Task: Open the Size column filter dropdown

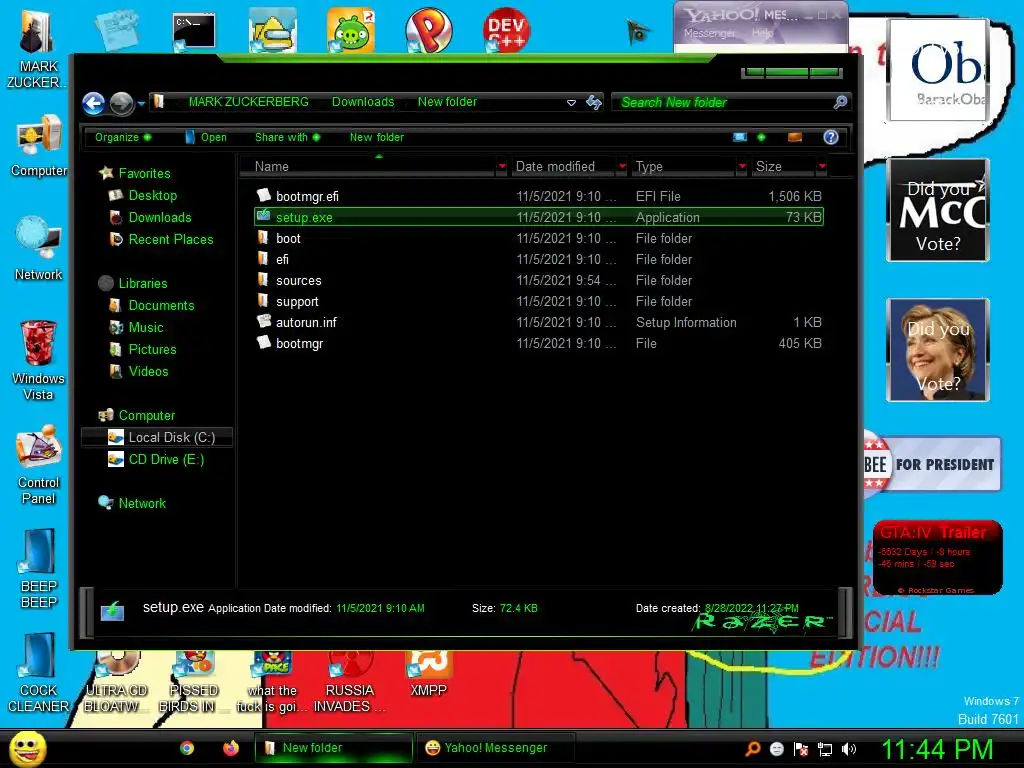Action: tap(822, 167)
